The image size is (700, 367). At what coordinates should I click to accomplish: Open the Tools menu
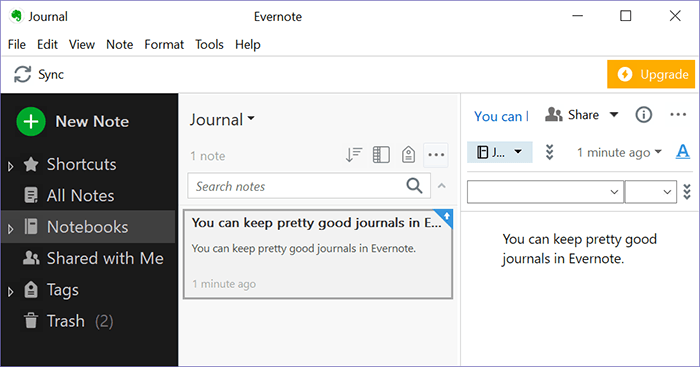pyautogui.click(x=209, y=45)
